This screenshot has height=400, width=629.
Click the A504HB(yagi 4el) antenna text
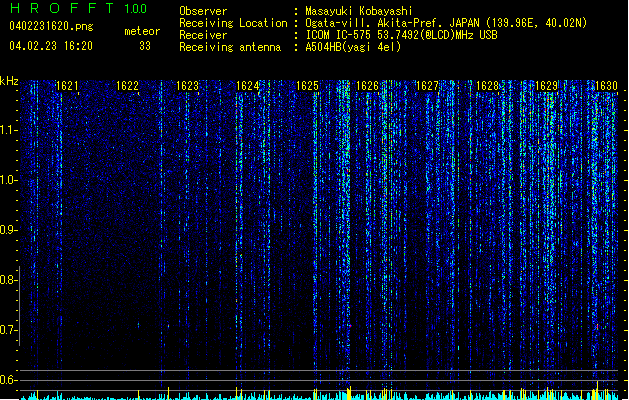point(353,47)
